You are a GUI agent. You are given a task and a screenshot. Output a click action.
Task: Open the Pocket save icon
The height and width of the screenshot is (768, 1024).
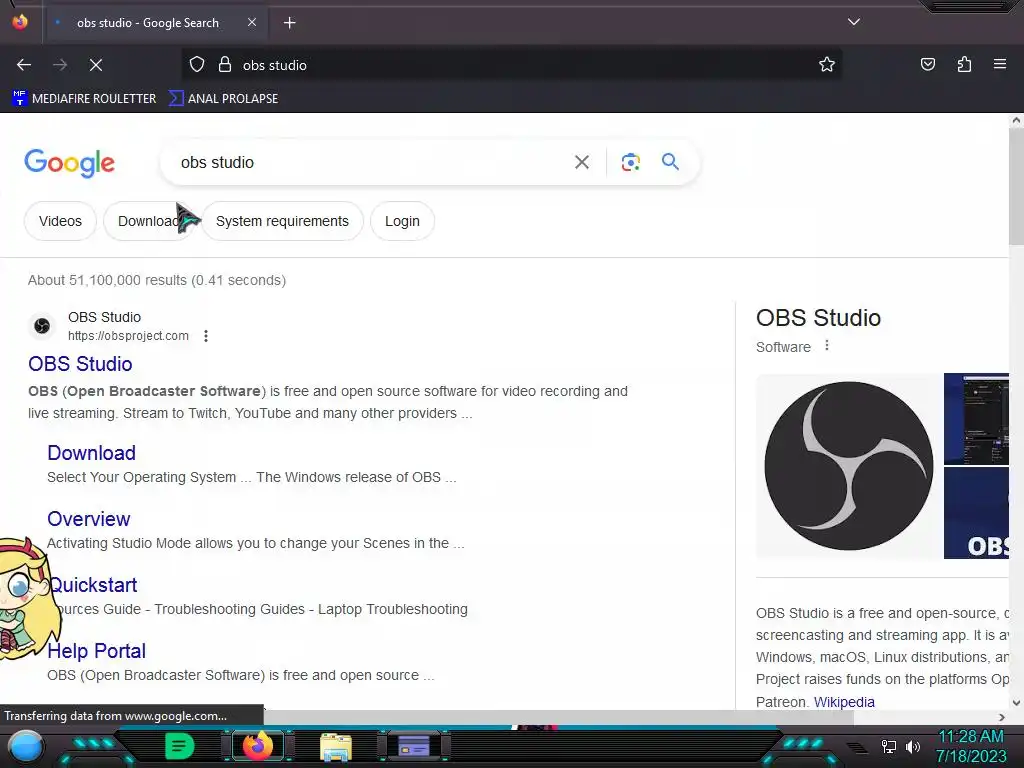(927, 64)
